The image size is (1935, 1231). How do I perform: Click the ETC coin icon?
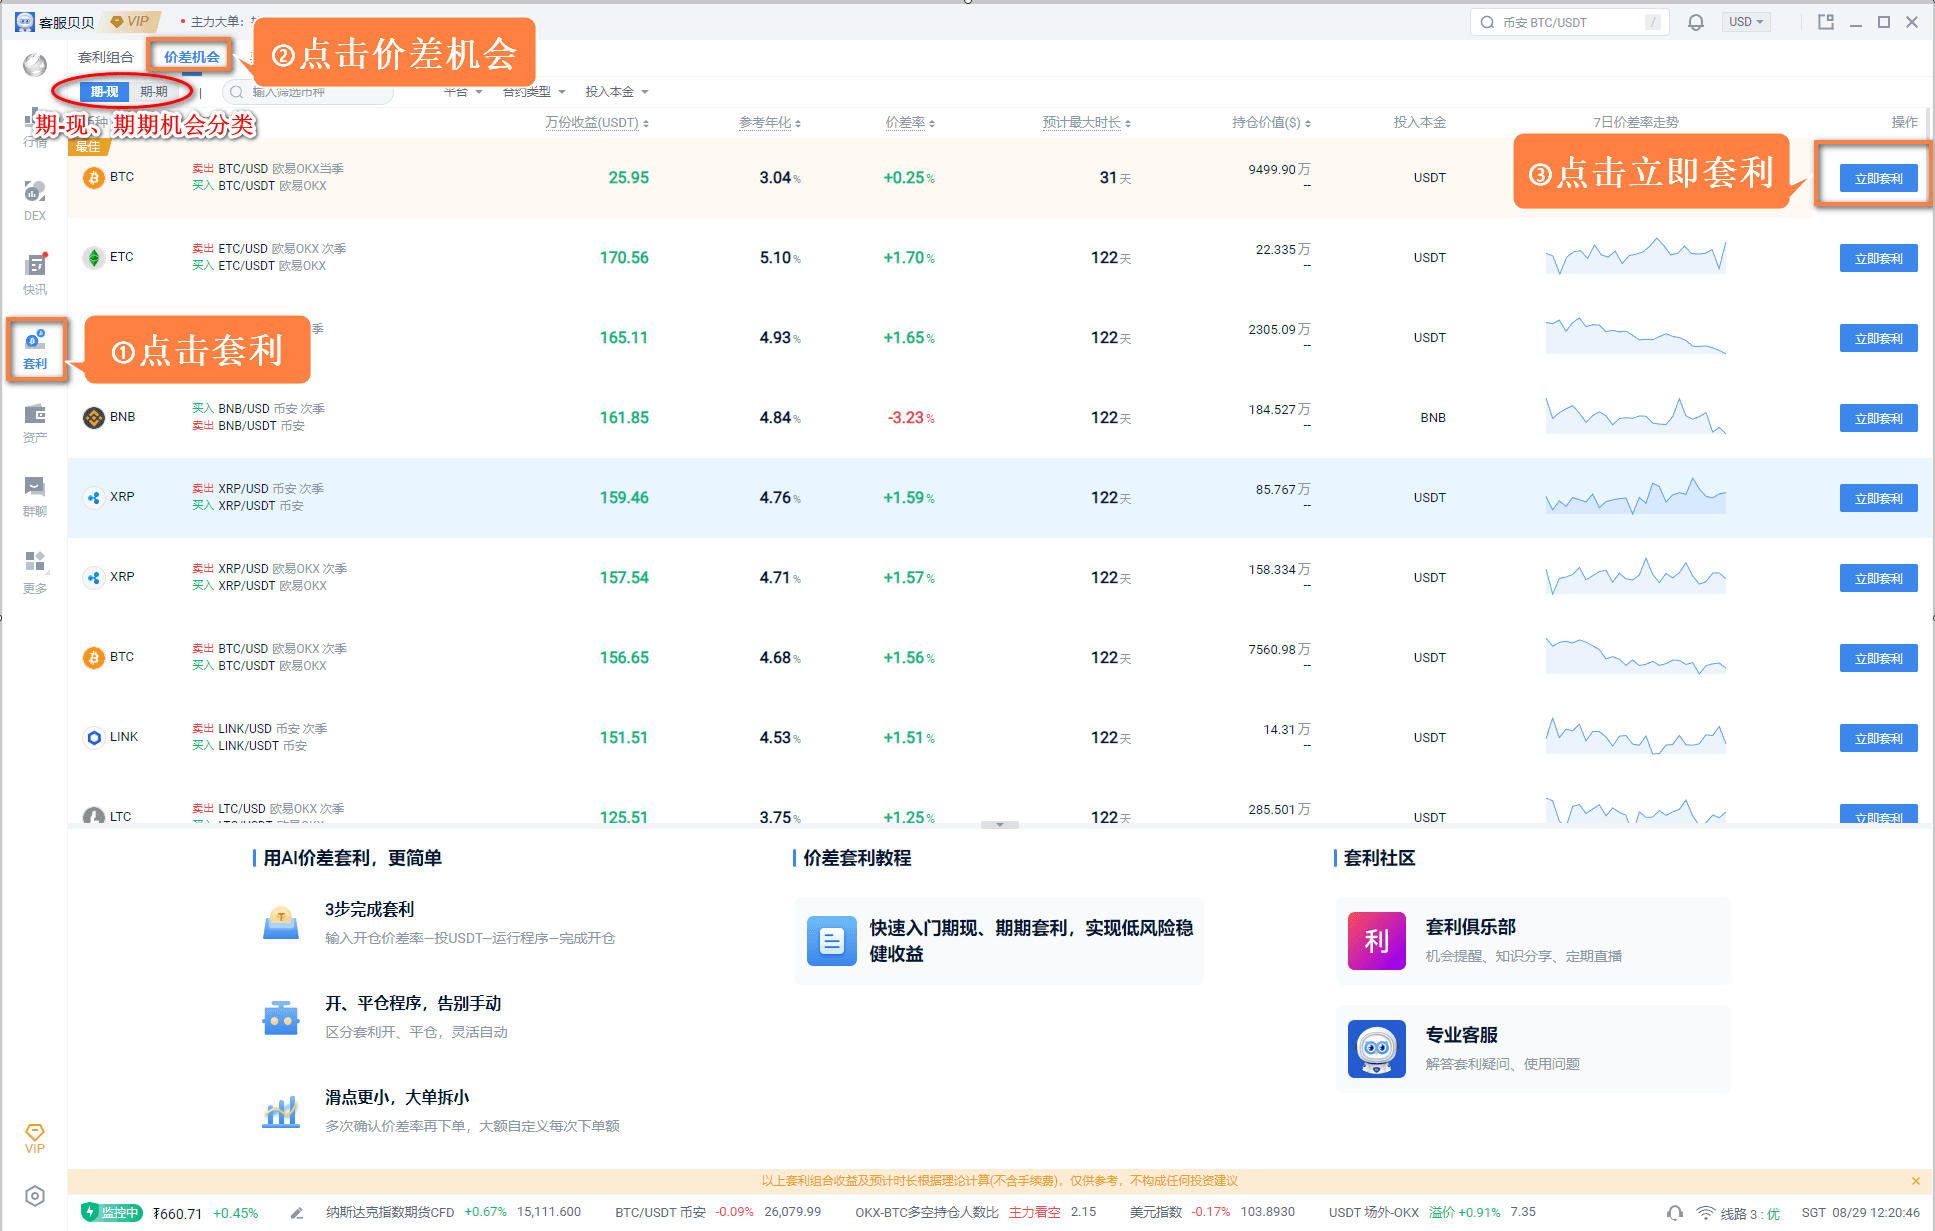pyautogui.click(x=94, y=257)
